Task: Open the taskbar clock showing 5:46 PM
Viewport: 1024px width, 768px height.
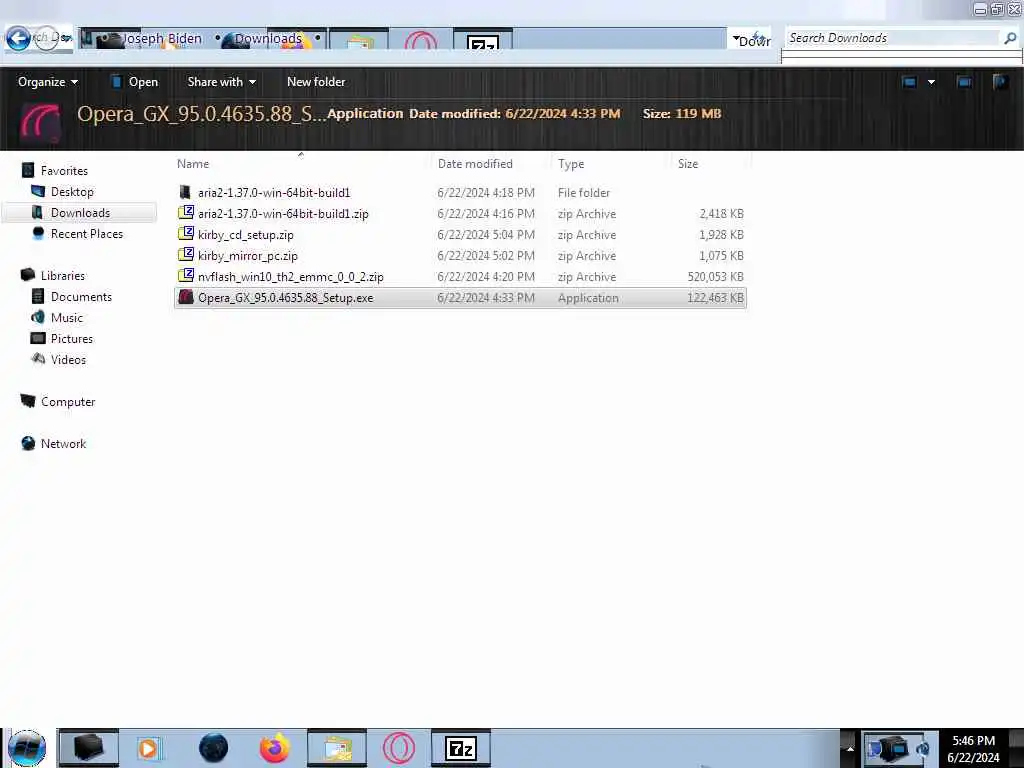Action: (x=973, y=748)
